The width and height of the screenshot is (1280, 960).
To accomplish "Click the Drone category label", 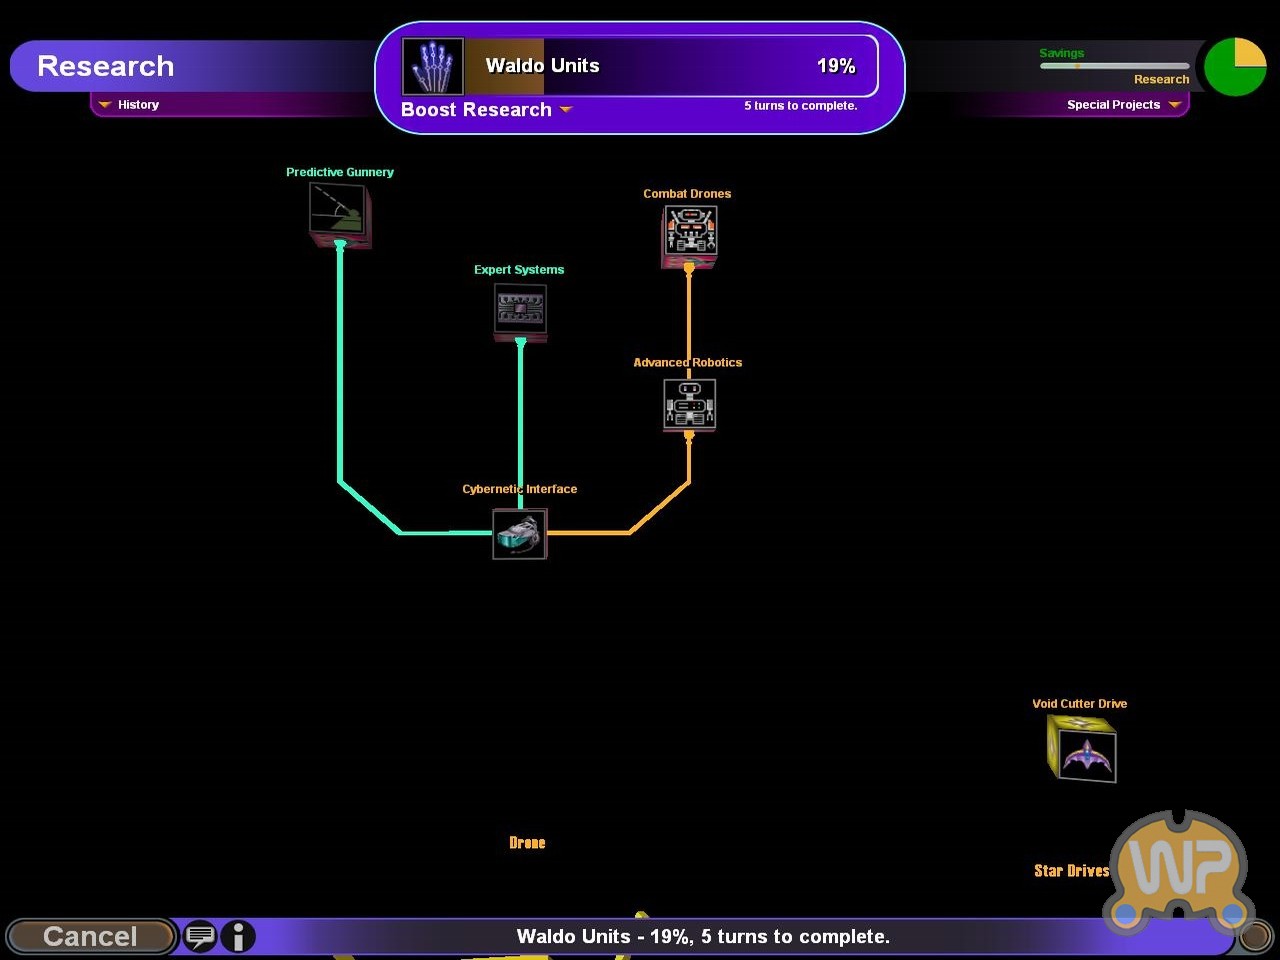I will (x=527, y=843).
